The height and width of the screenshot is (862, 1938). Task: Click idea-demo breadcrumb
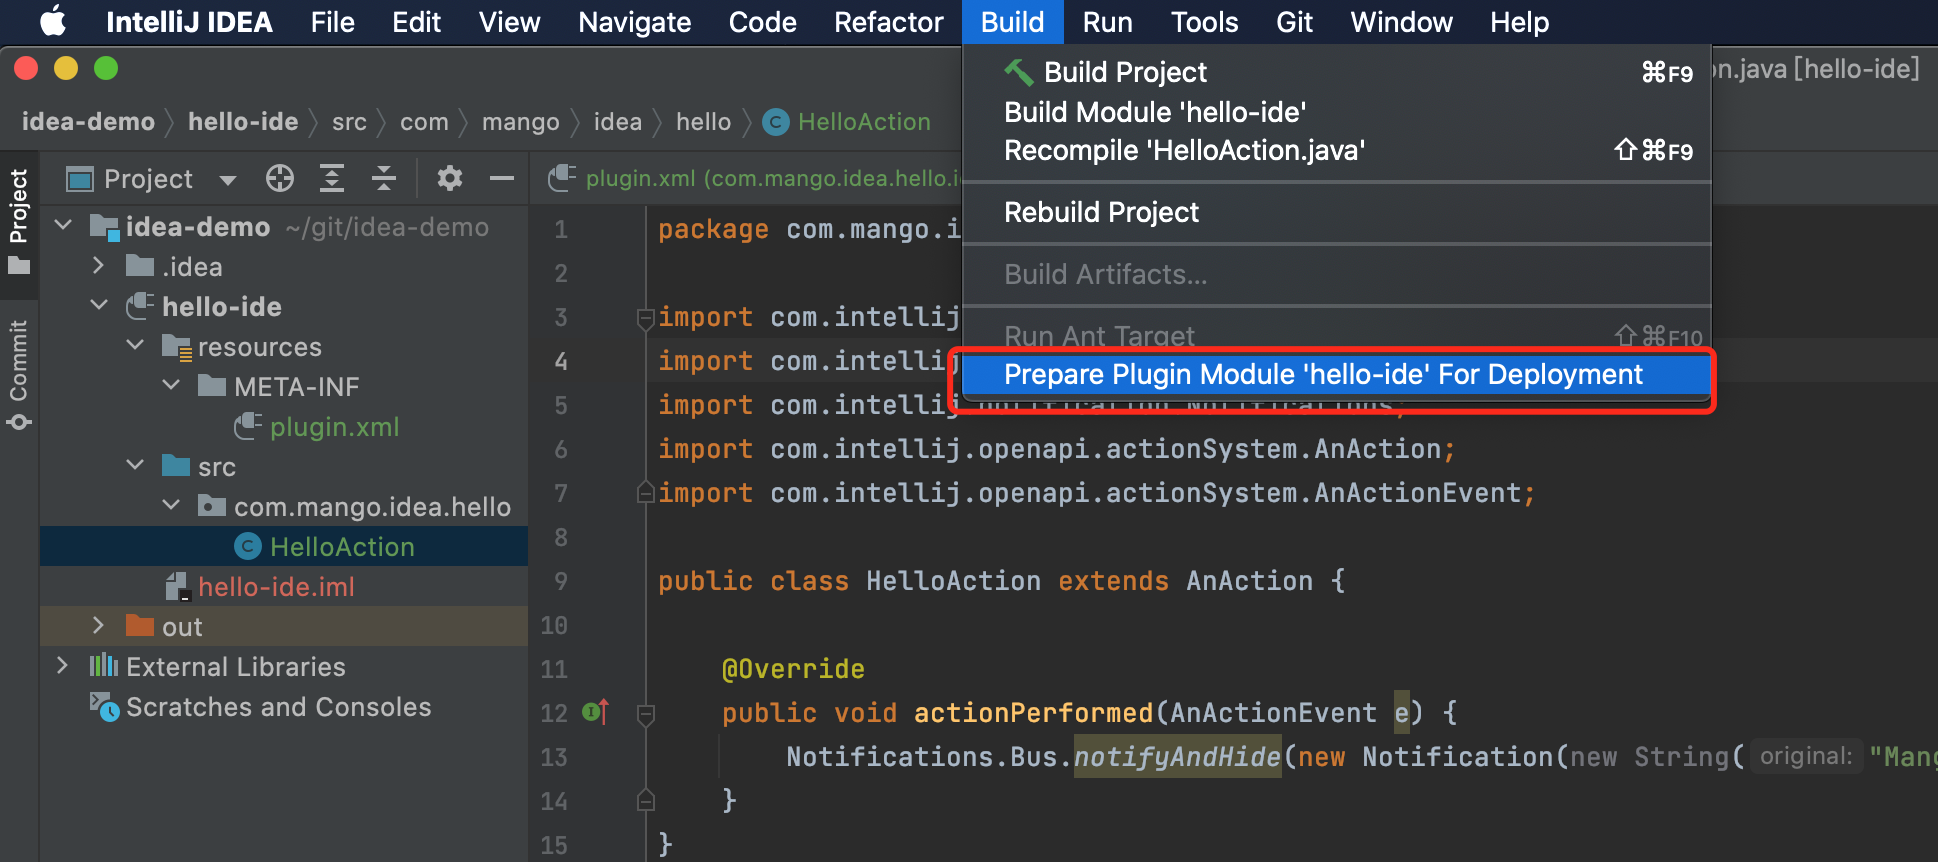(88, 122)
